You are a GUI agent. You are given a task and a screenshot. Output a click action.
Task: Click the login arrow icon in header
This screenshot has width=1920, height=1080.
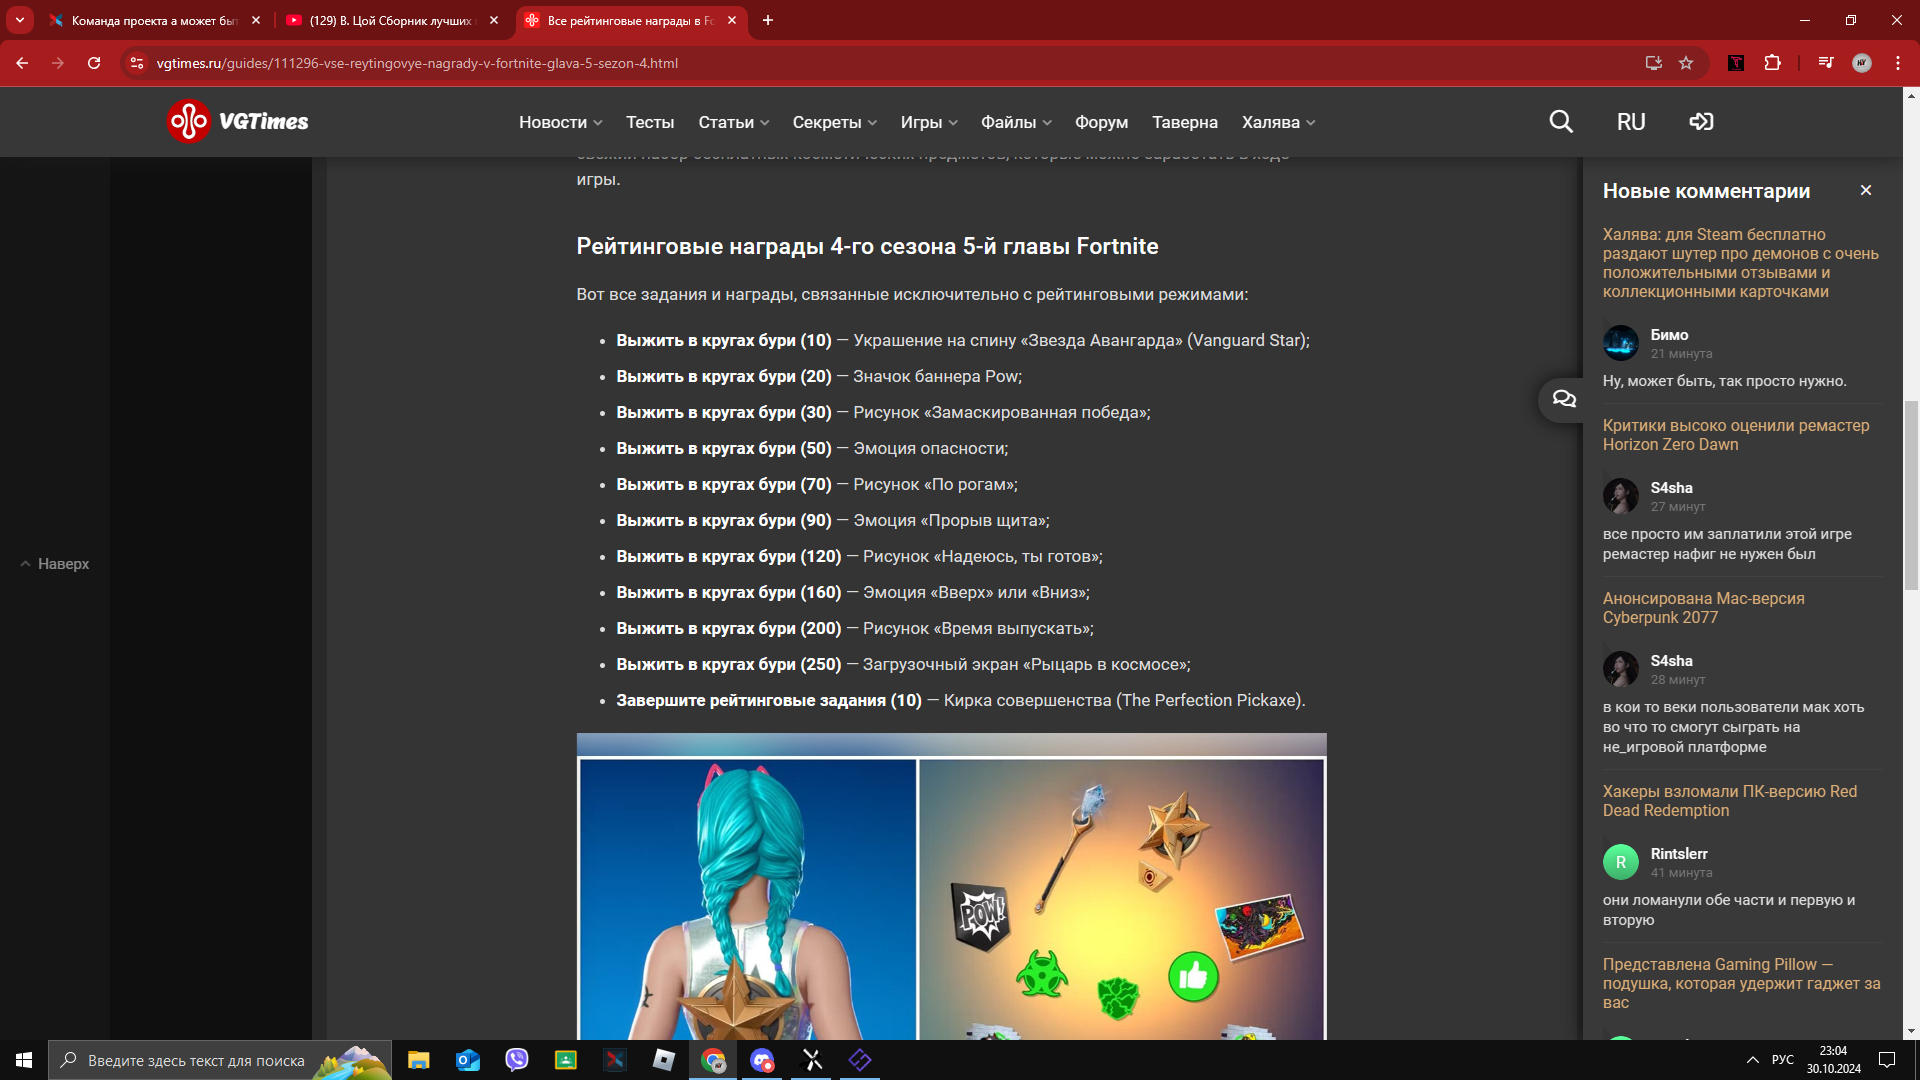tap(1701, 122)
